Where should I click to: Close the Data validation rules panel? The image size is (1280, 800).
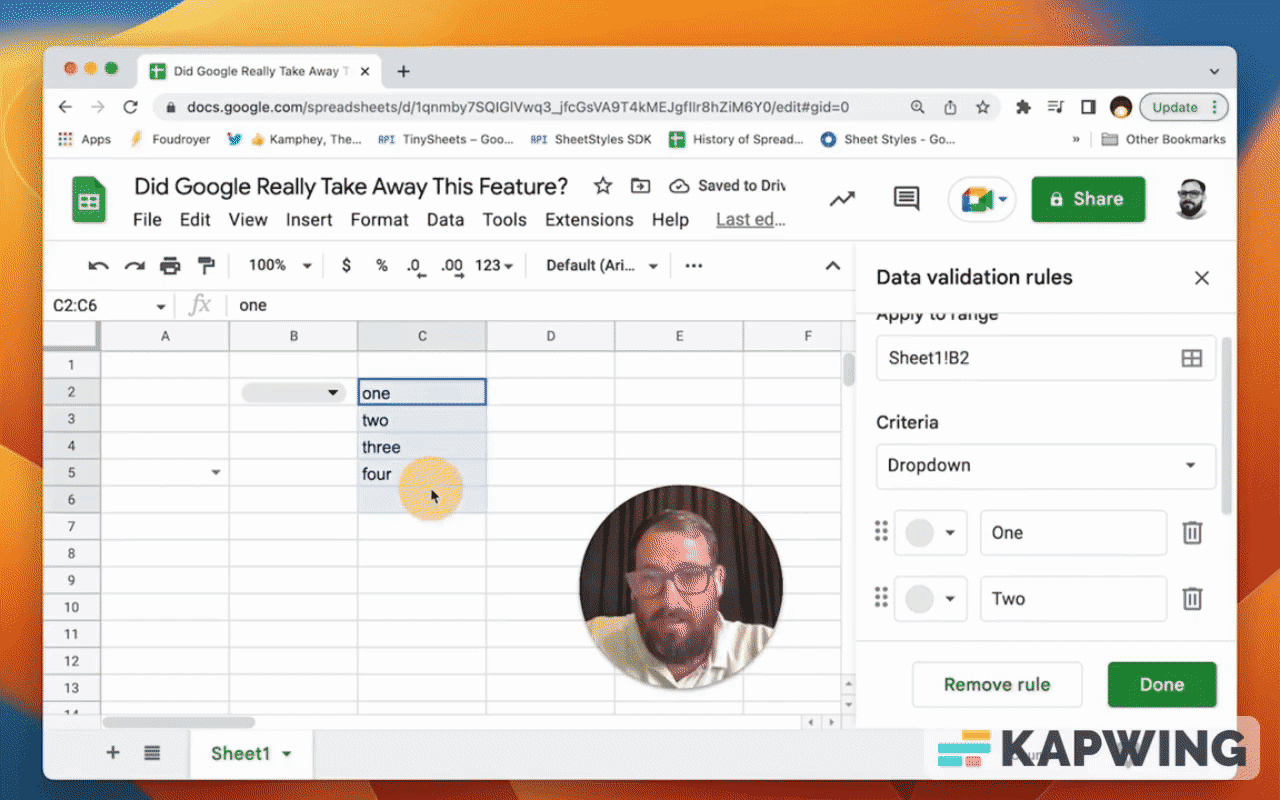(1202, 278)
